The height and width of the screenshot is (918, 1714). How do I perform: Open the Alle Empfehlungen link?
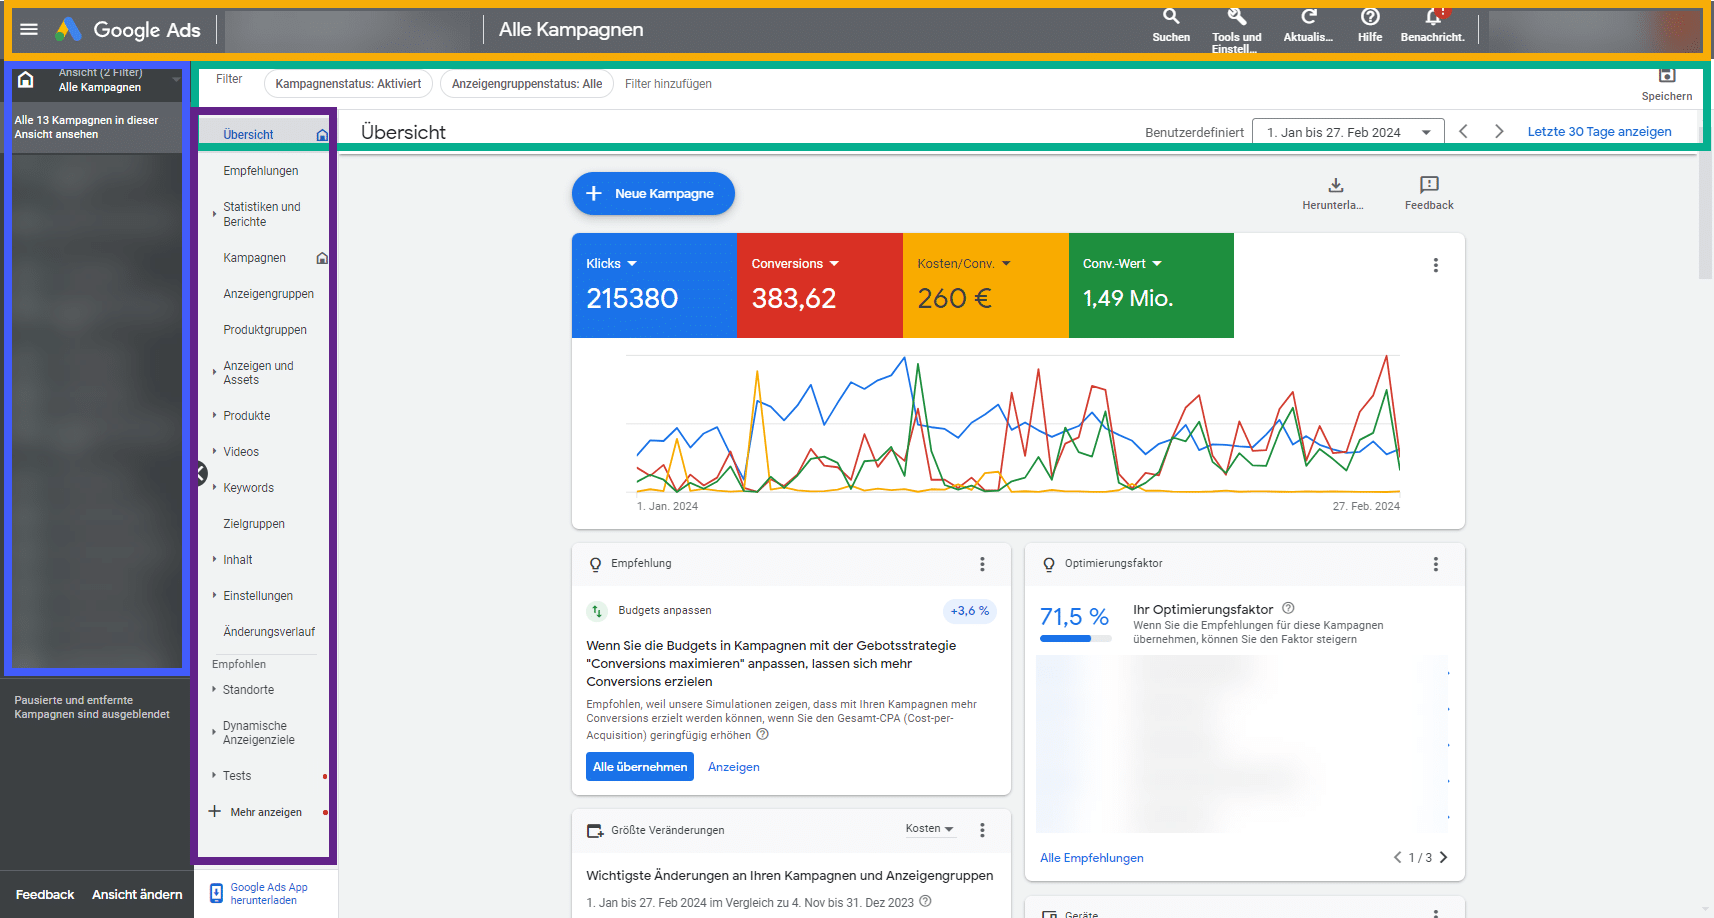click(x=1092, y=858)
